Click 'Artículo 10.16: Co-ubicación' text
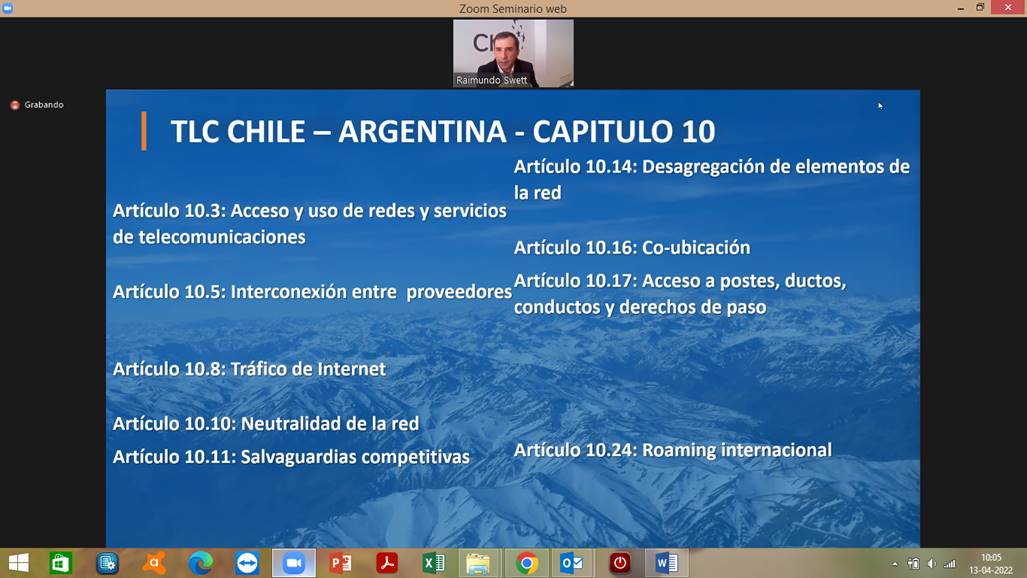 click(x=632, y=248)
